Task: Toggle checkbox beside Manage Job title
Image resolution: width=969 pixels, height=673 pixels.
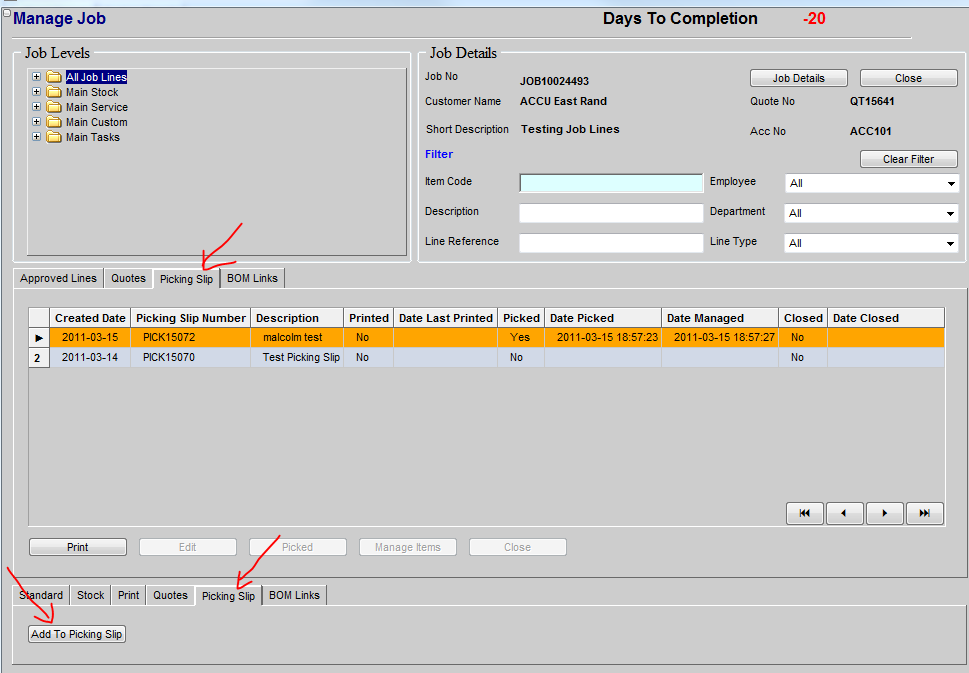Action: (x=7, y=13)
